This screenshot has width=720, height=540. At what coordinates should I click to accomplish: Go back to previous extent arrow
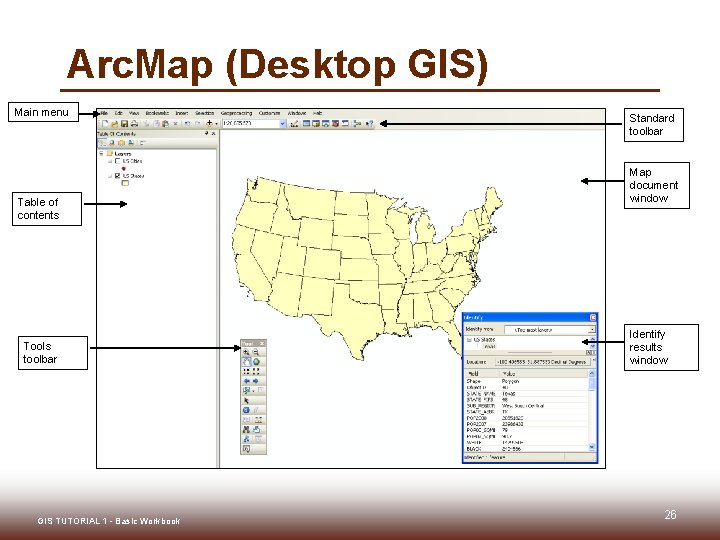click(247, 381)
